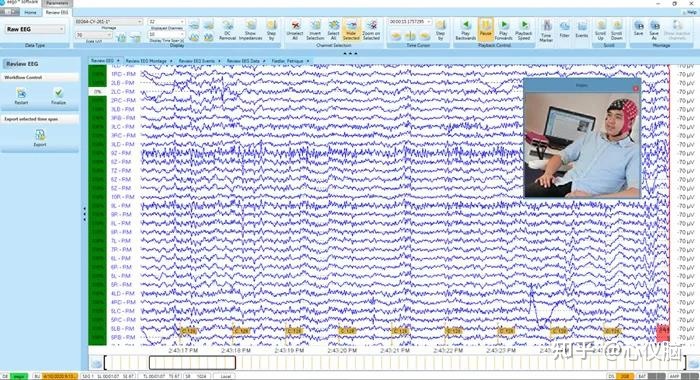The width and height of the screenshot is (700, 380).
Task: Open the Events tool
Action: coord(582,30)
